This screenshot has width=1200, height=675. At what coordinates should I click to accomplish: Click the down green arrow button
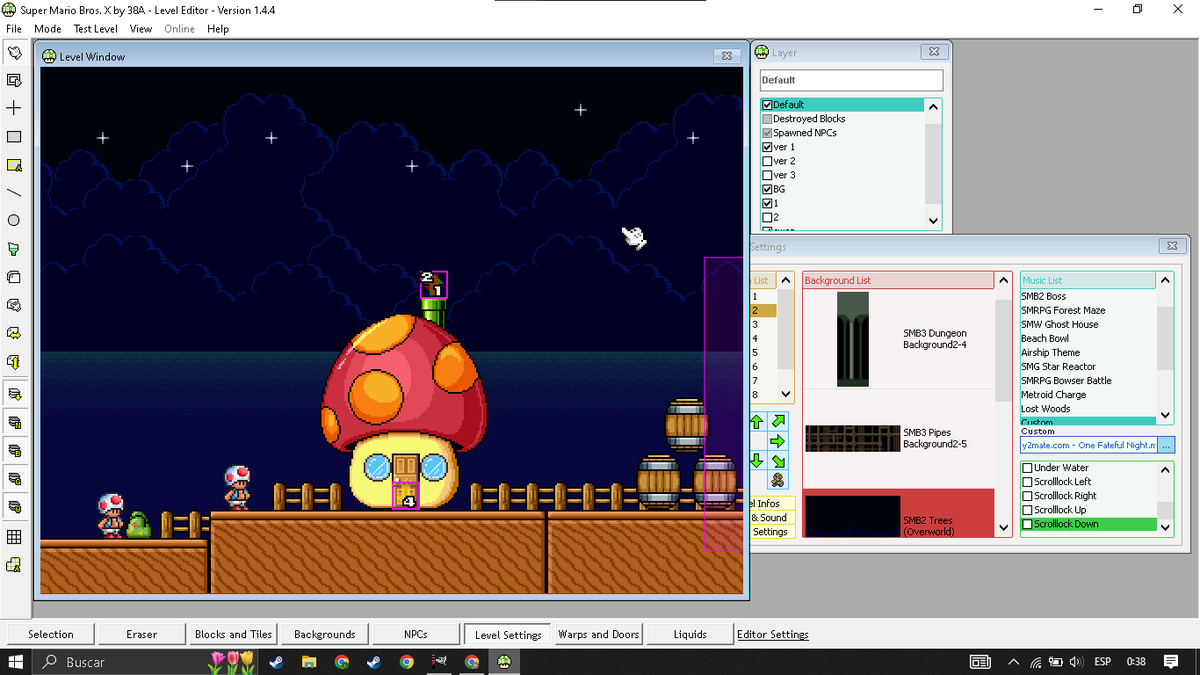757,461
